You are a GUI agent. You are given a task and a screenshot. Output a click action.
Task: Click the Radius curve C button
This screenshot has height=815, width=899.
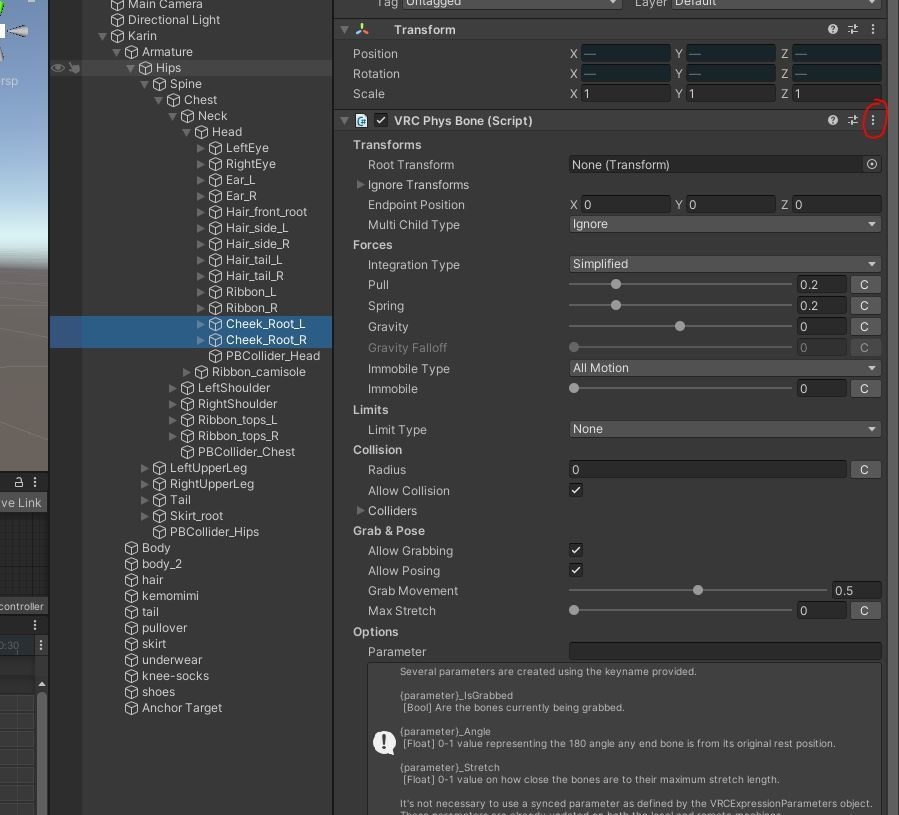tap(864, 470)
